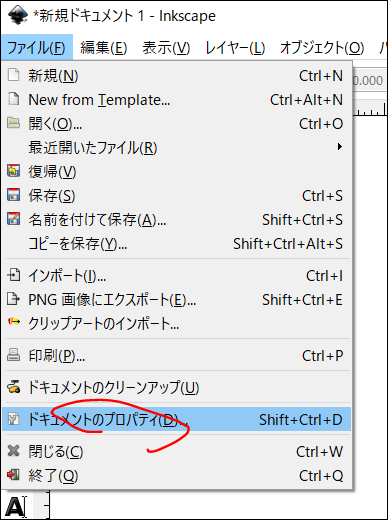This screenshot has width=388, height=520.
Task: Click the Inkscape logo in title bar
Action: tap(17, 15)
